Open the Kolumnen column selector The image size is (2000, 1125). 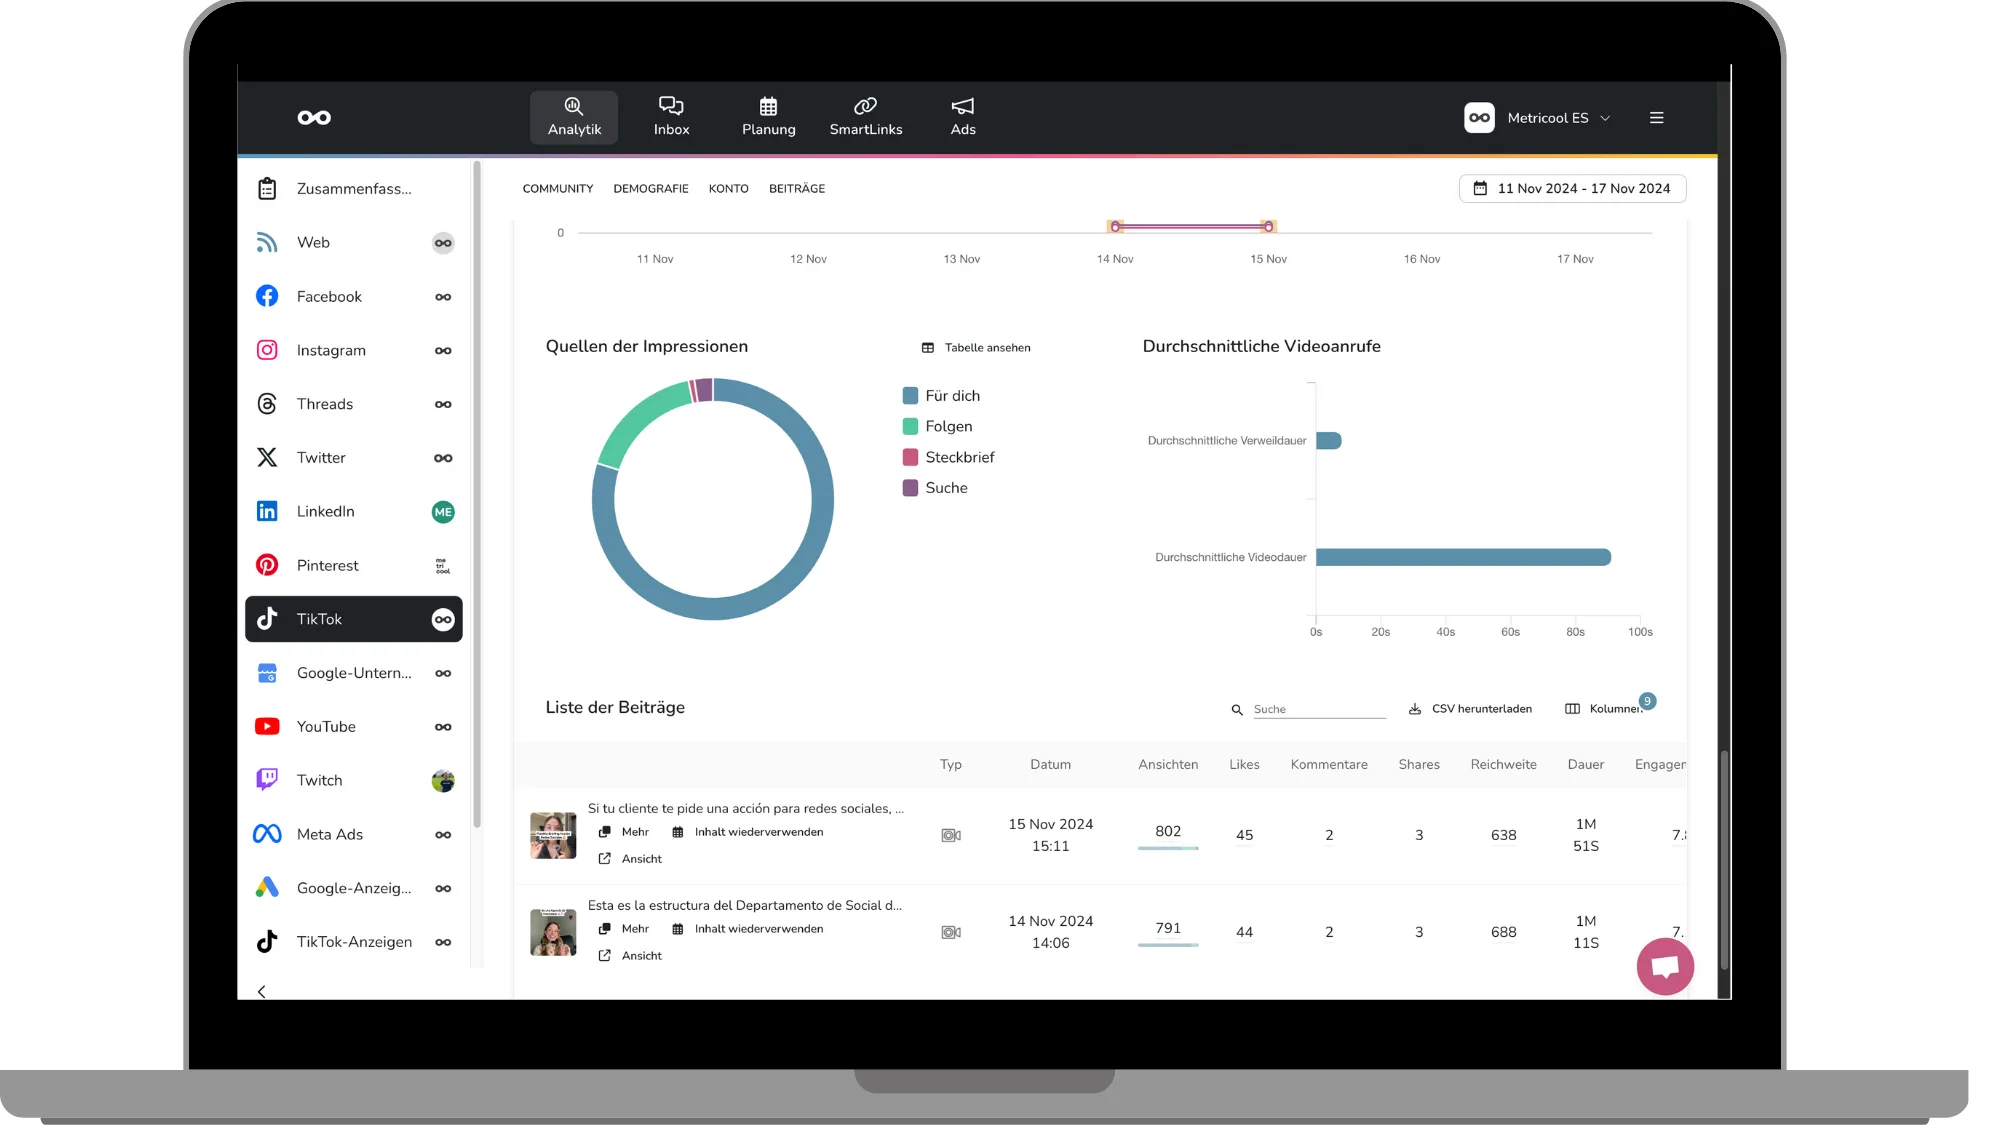coord(1604,709)
